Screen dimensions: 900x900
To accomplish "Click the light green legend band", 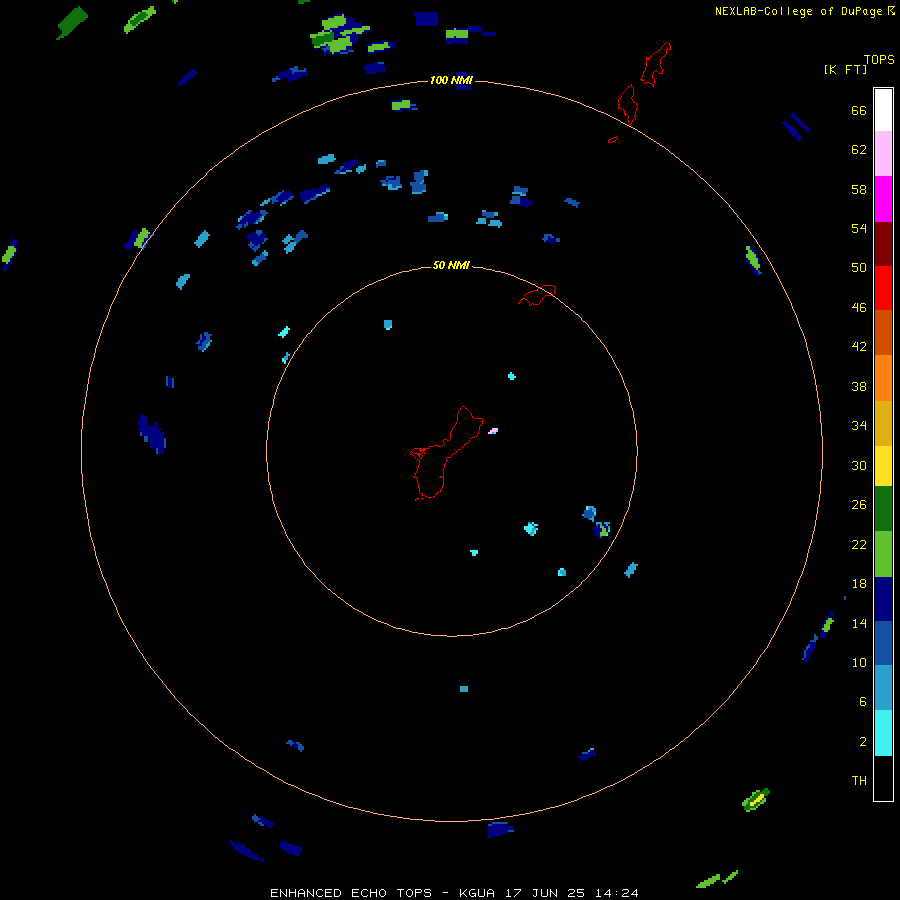I will [x=883, y=554].
